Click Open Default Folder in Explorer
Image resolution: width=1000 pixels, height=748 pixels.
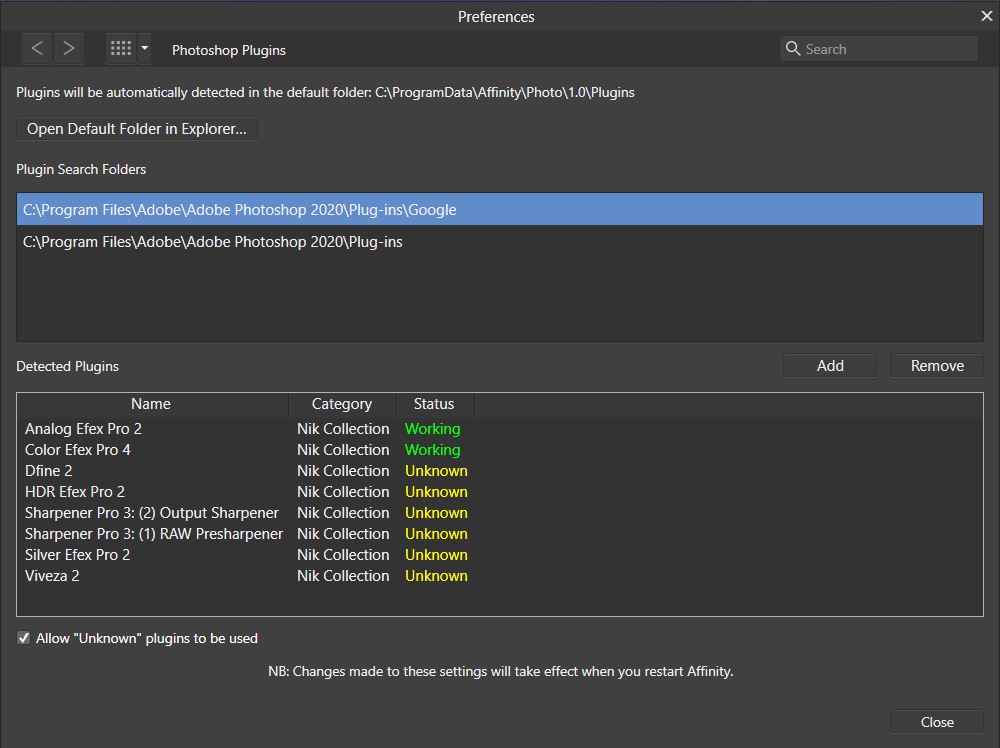136,129
